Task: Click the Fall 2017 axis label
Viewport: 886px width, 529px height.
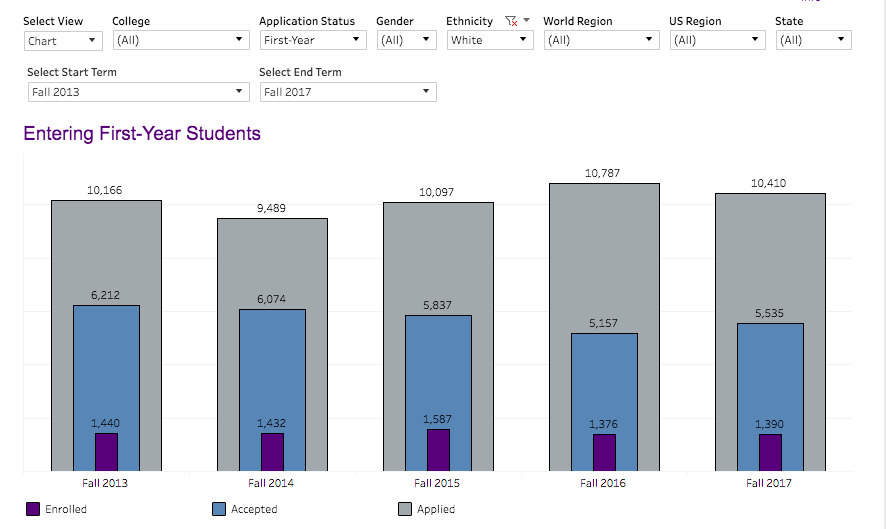Action: pyautogui.click(x=770, y=484)
